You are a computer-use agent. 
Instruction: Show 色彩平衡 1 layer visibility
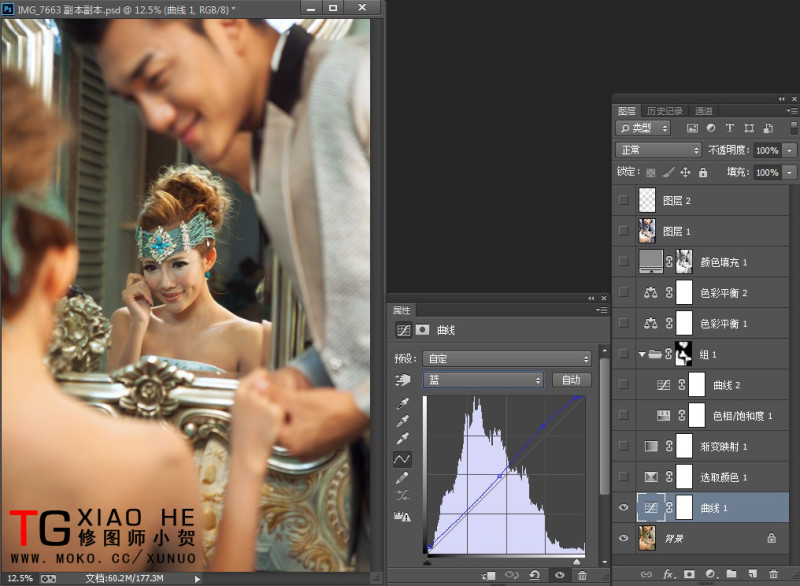click(x=623, y=322)
